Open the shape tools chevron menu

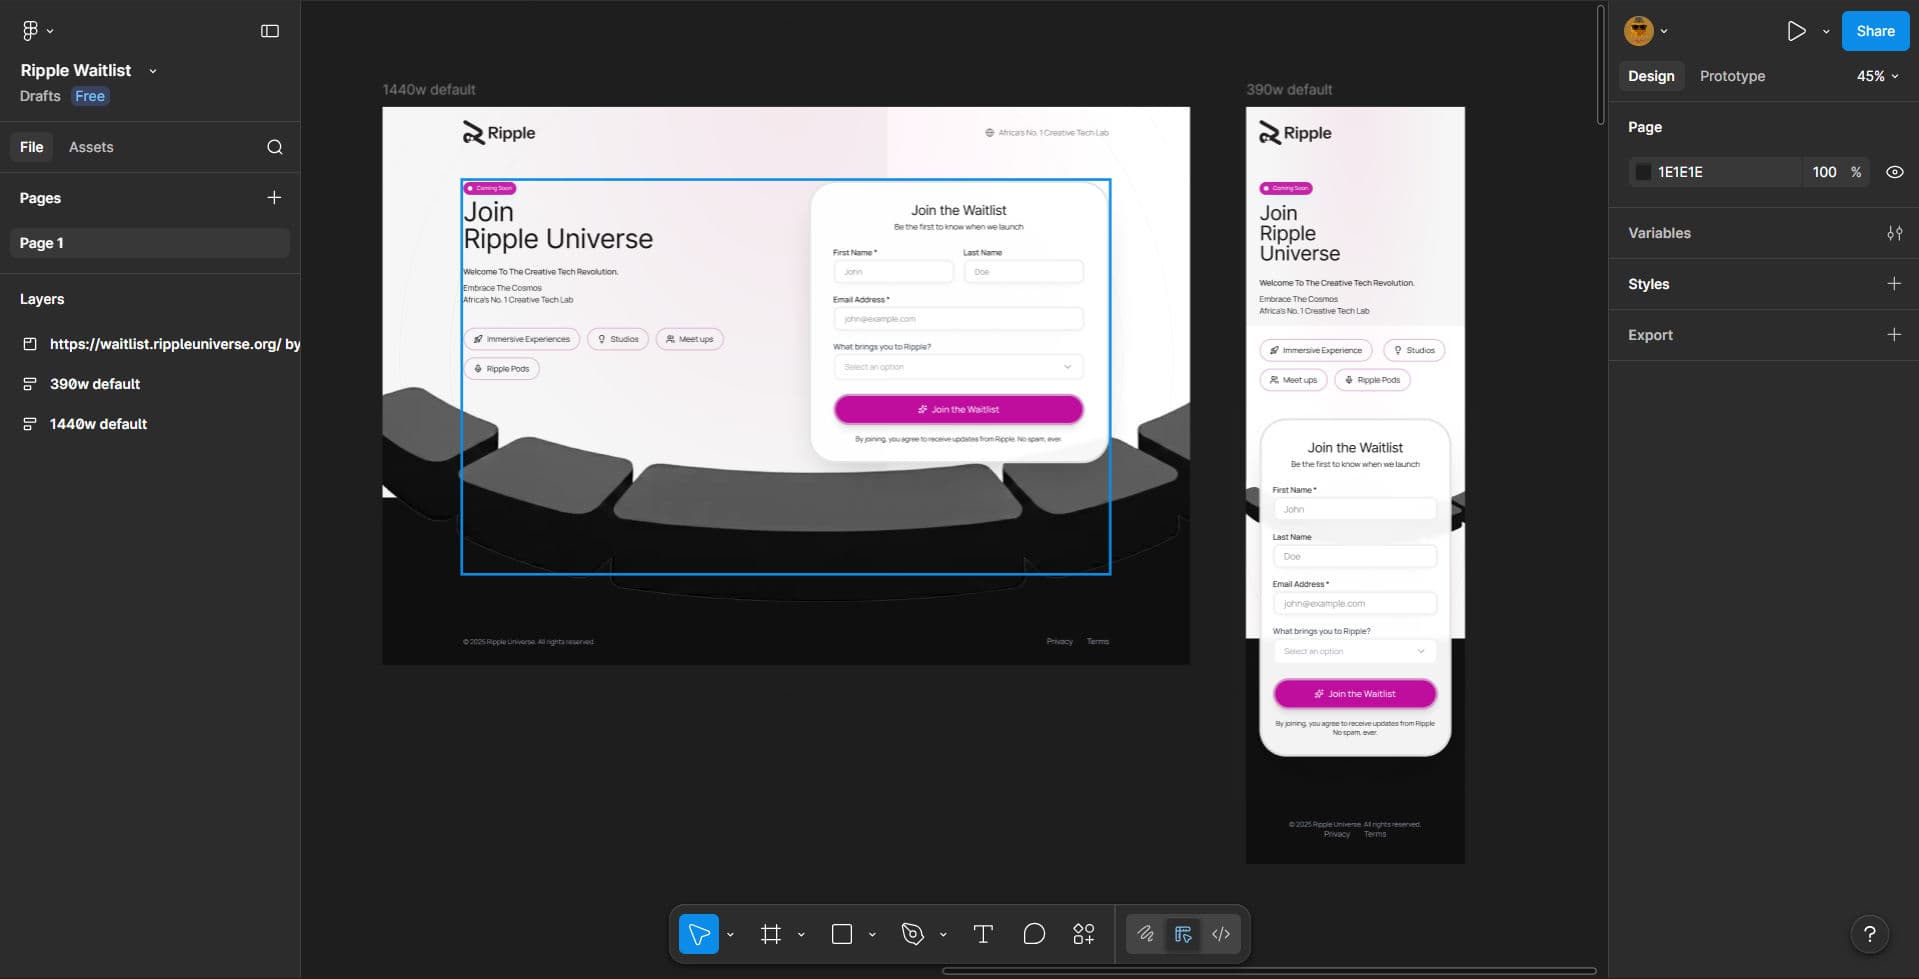[x=872, y=935]
